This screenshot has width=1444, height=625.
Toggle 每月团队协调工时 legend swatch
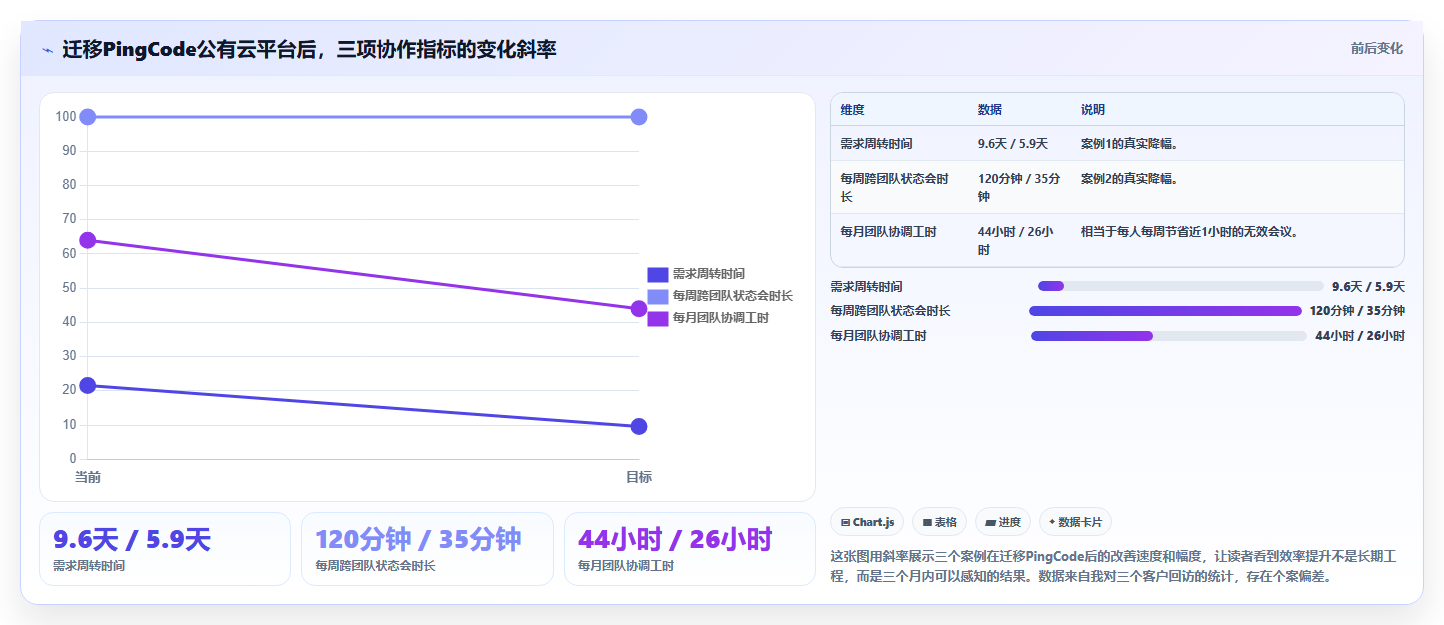[x=657, y=318]
